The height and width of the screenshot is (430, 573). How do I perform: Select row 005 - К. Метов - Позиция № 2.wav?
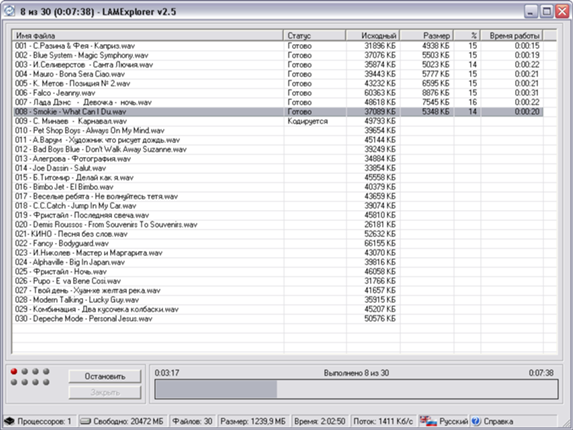278,83
